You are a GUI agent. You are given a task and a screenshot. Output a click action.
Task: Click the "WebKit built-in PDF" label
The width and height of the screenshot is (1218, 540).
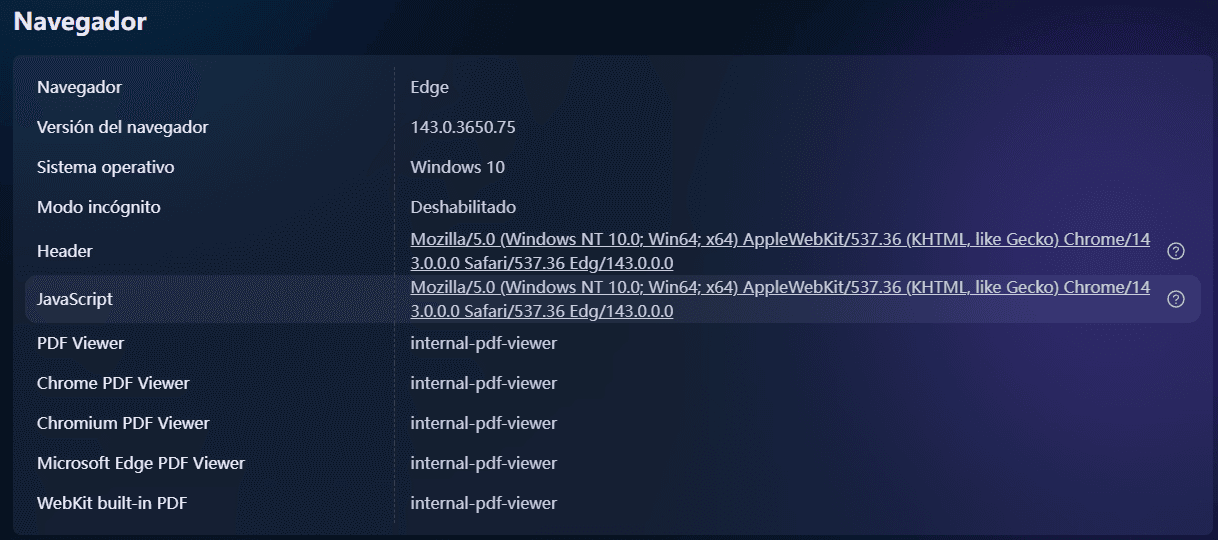[112, 503]
